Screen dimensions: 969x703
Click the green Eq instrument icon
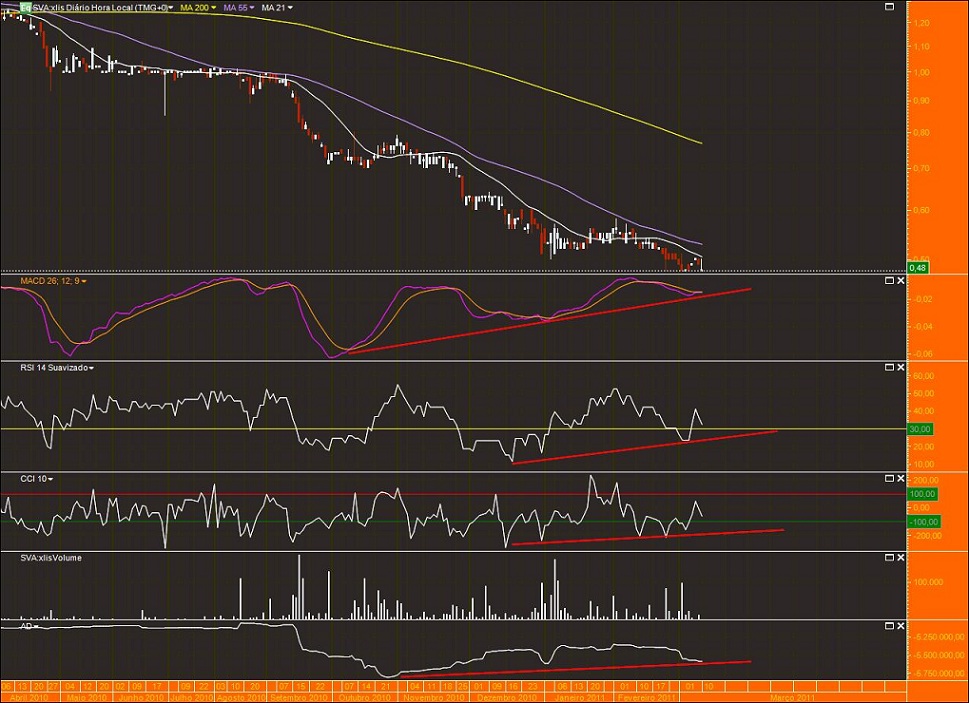pyautogui.click(x=26, y=7)
